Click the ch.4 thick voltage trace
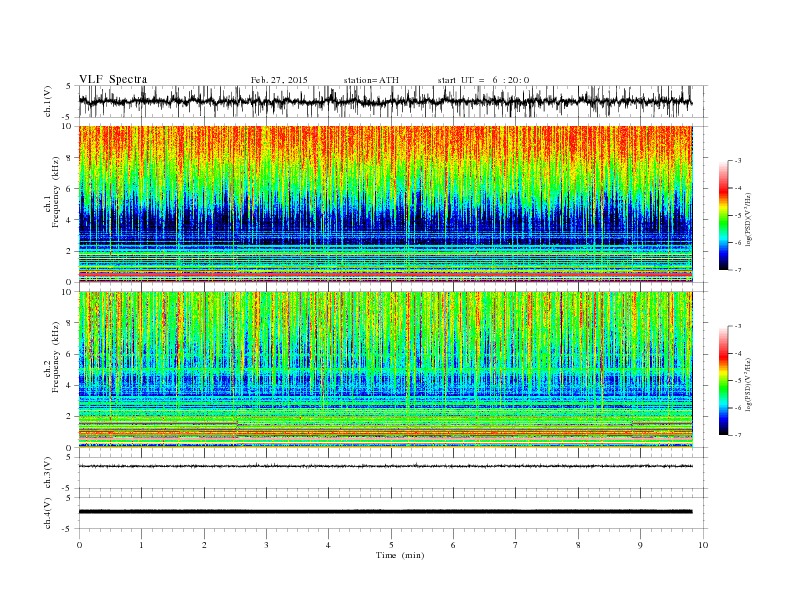The height and width of the screenshot is (612, 792). [385, 512]
